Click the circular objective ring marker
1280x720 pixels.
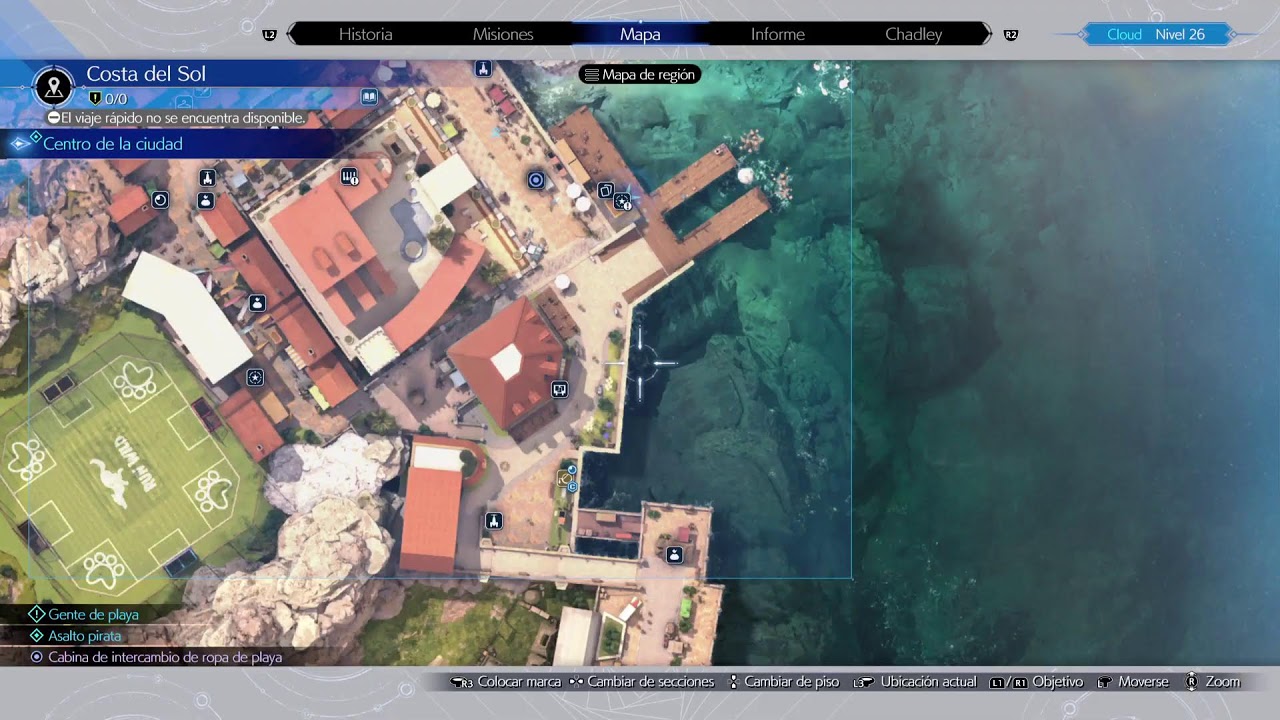pyautogui.click(x=536, y=180)
